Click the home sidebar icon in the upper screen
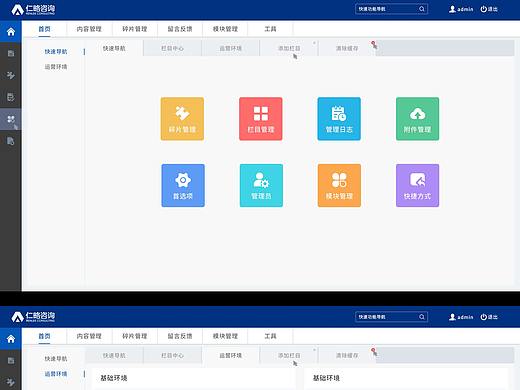Image resolution: width=520 pixels, height=390 pixels. pos(11,32)
